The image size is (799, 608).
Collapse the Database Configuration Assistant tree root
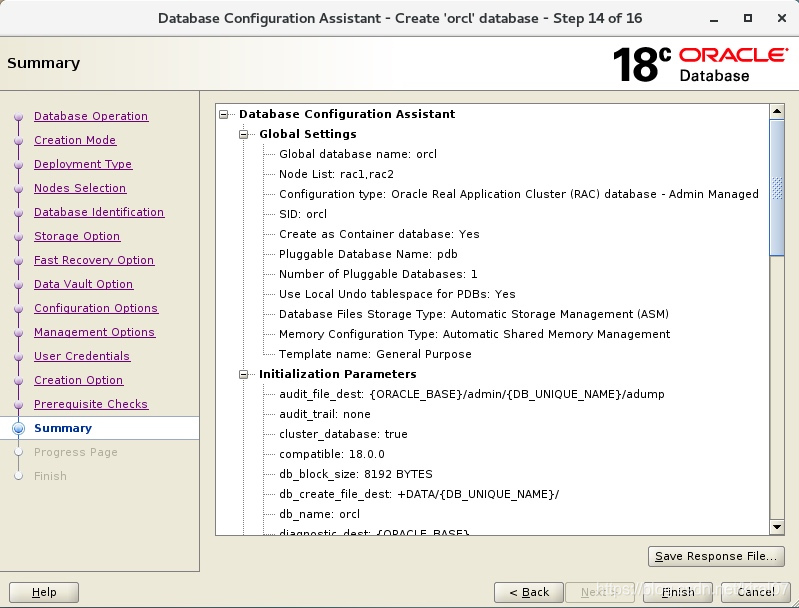[223, 114]
